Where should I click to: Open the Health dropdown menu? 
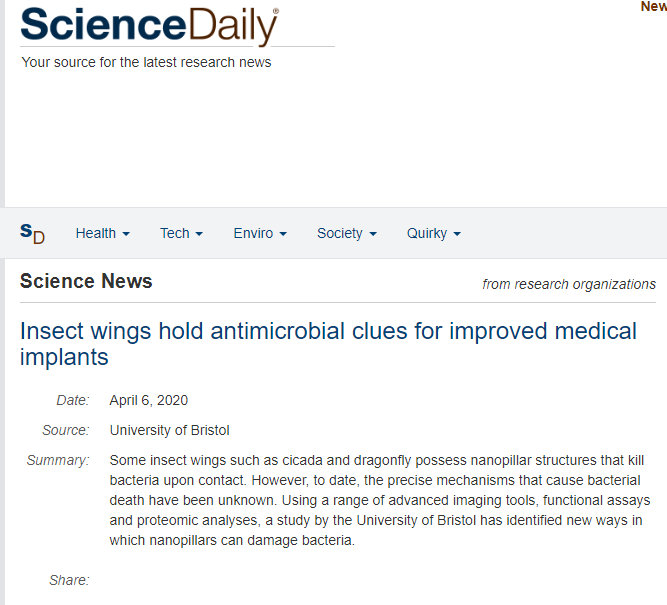(x=103, y=233)
